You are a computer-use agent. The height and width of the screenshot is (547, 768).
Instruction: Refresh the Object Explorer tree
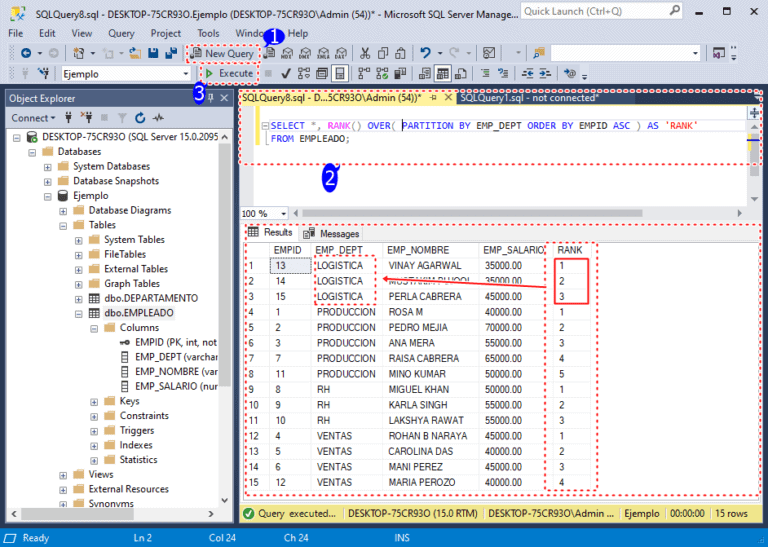[x=140, y=118]
